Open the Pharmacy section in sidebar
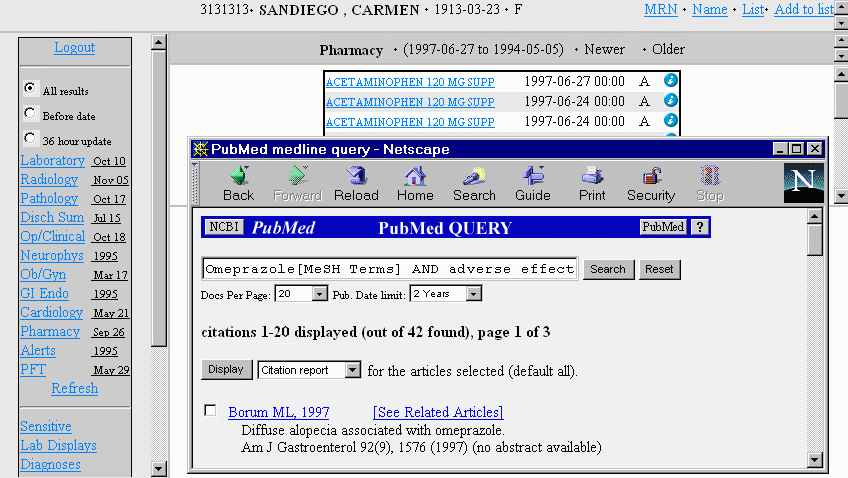Viewport: 848px width, 478px height. 50,331
